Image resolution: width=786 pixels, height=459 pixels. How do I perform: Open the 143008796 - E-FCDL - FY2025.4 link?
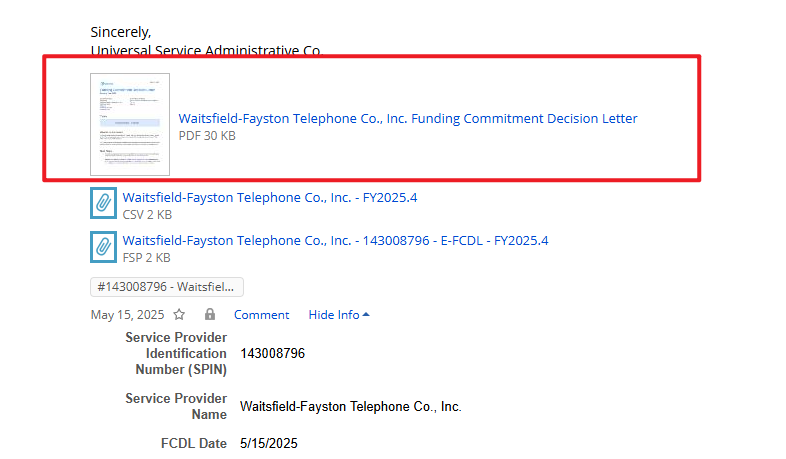click(x=335, y=240)
